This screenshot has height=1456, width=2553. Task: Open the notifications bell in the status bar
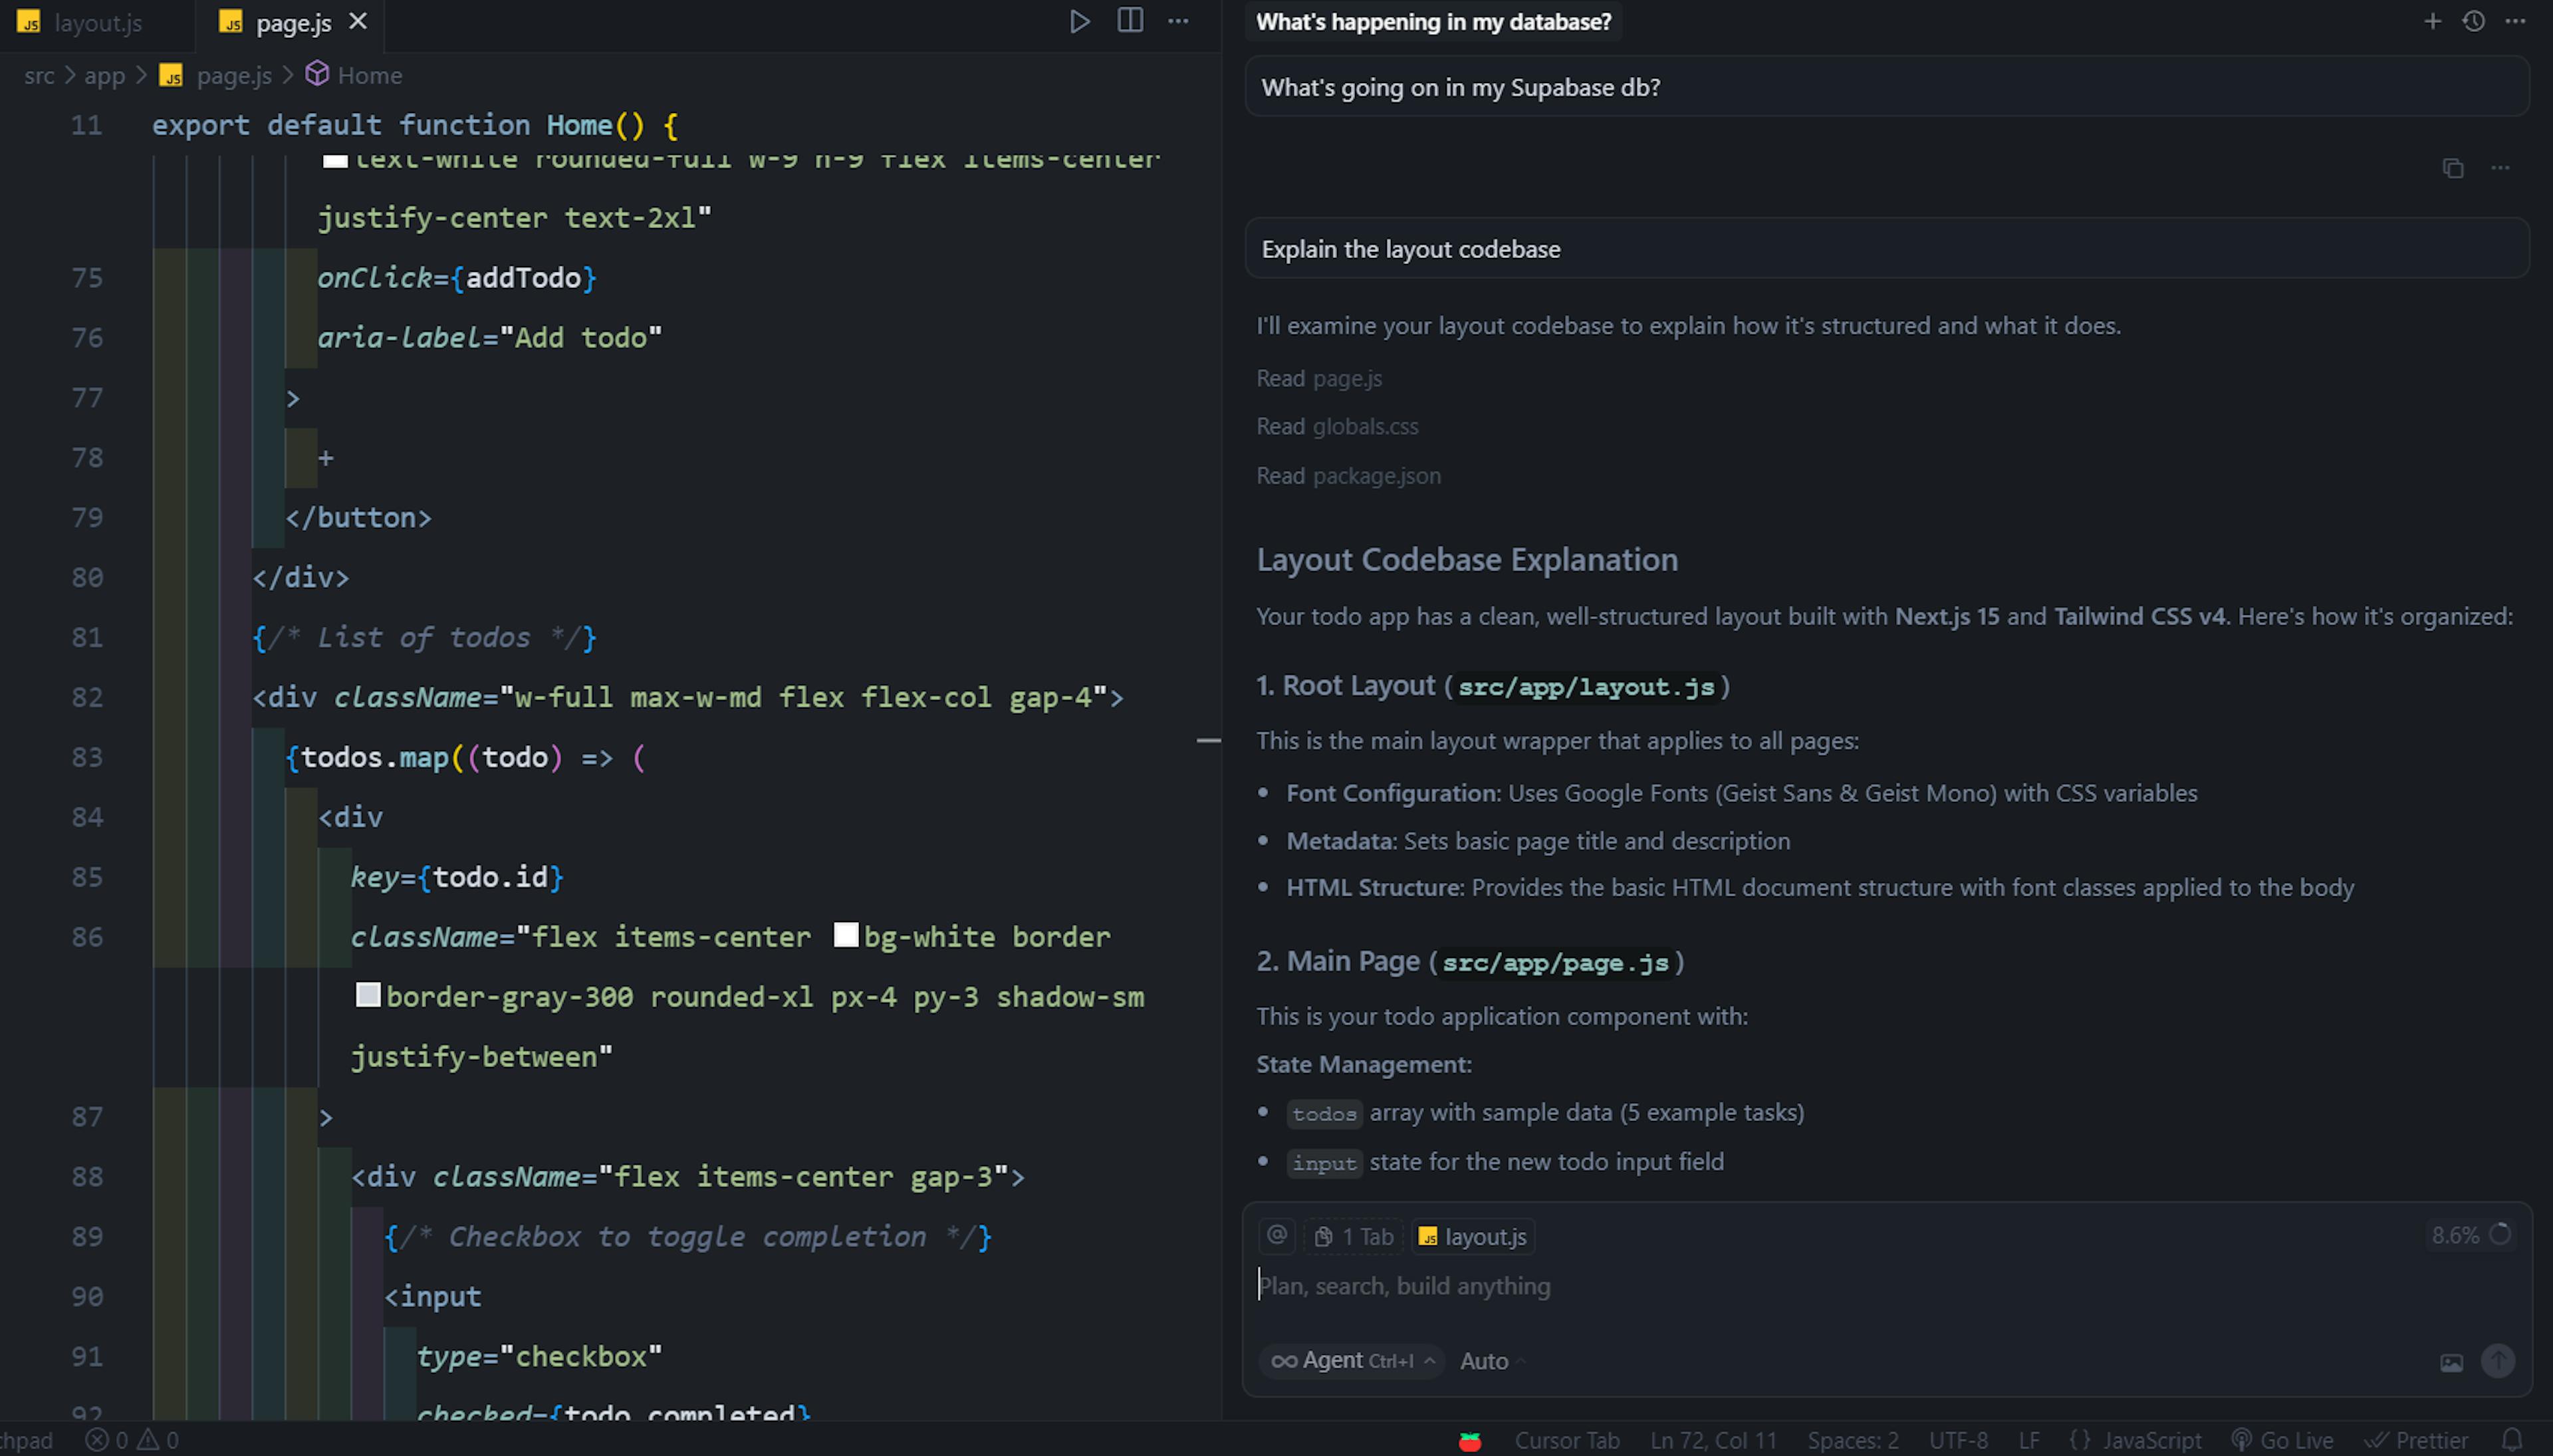click(2512, 1440)
